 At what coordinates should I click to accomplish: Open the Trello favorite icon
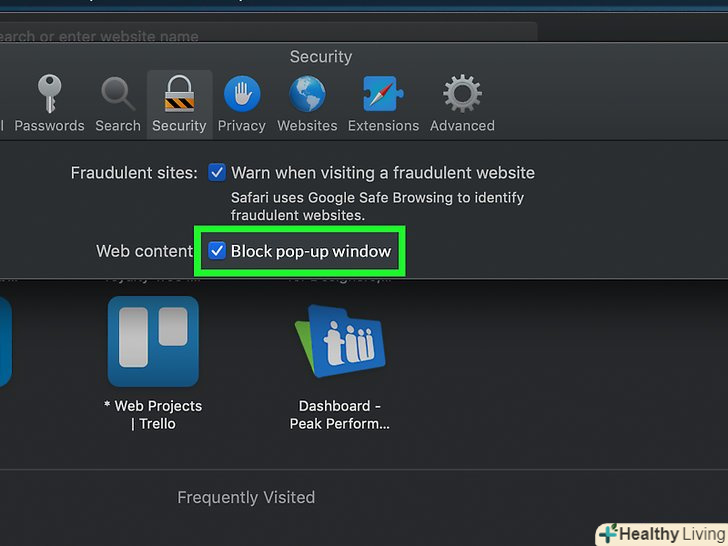(153, 341)
